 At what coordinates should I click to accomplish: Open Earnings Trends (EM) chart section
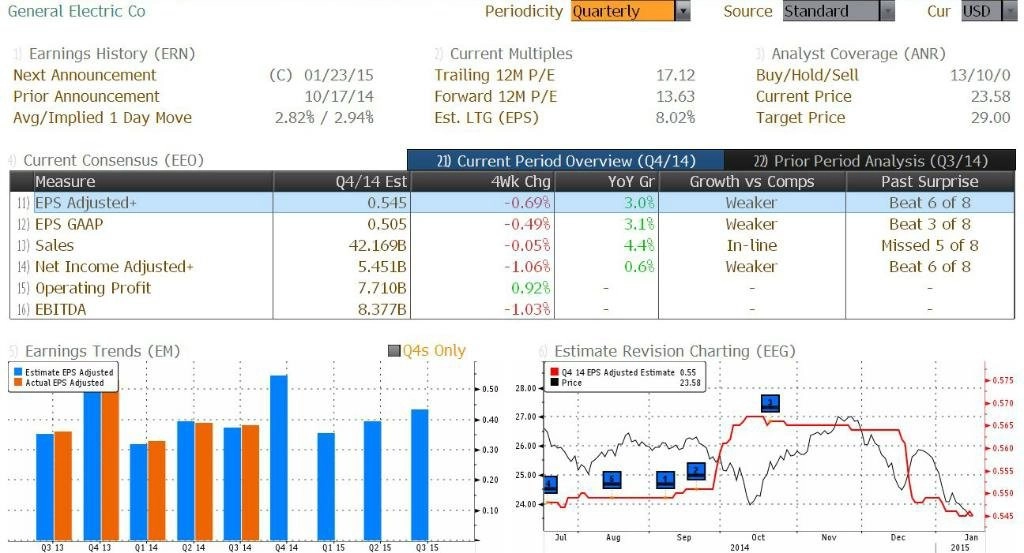tap(102, 351)
